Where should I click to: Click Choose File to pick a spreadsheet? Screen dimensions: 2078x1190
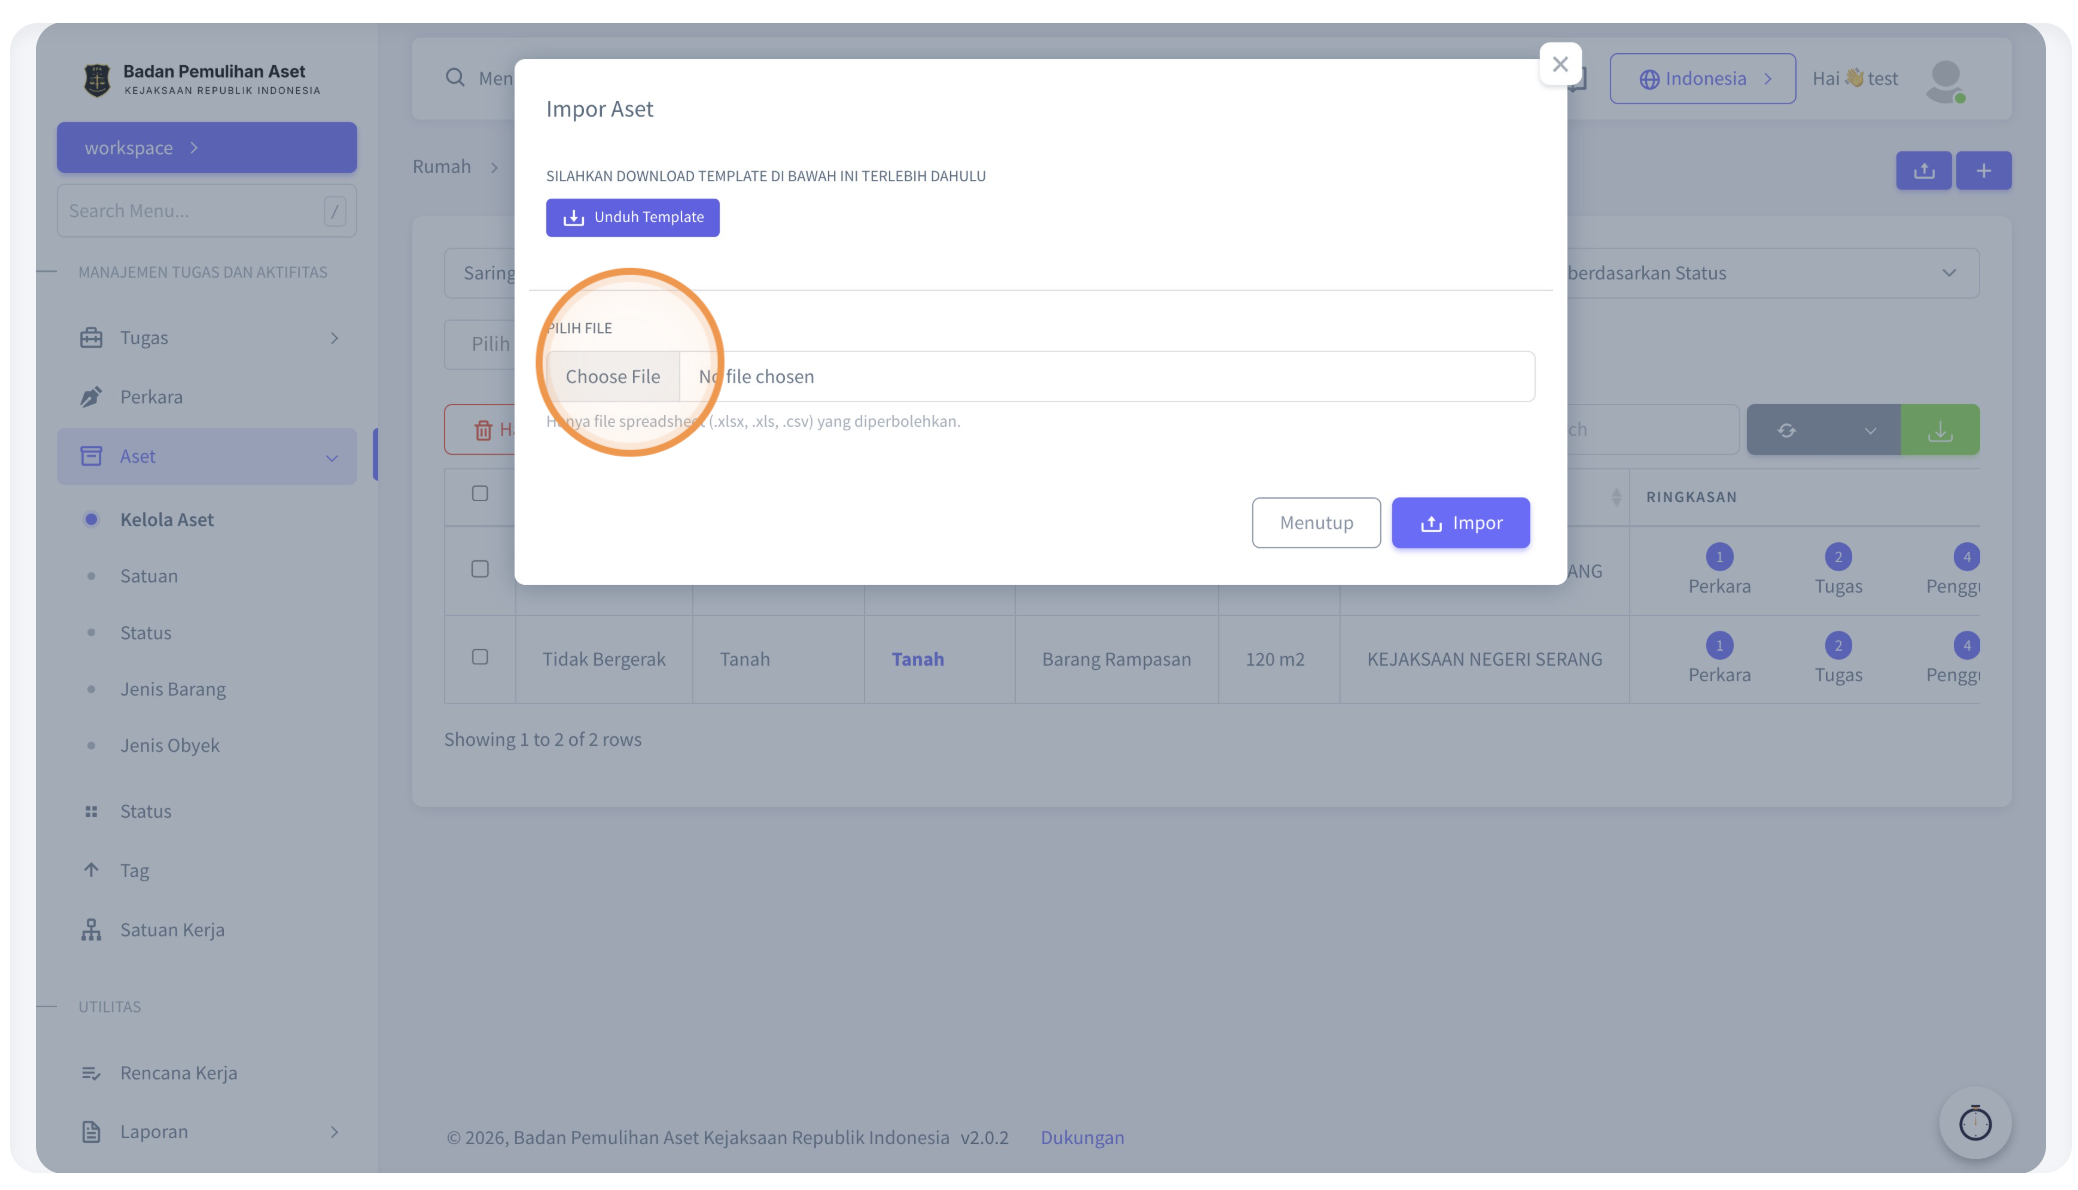613,377
